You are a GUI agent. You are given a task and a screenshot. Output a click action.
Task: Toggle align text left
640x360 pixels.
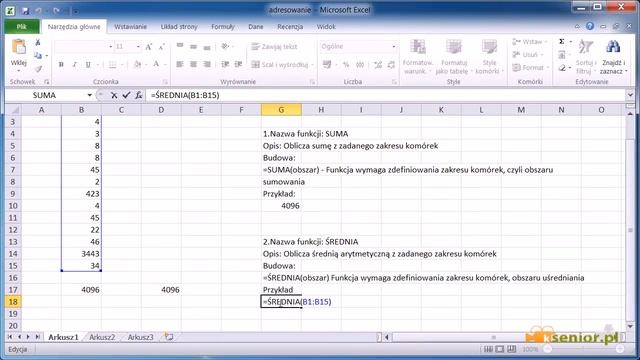180,64
